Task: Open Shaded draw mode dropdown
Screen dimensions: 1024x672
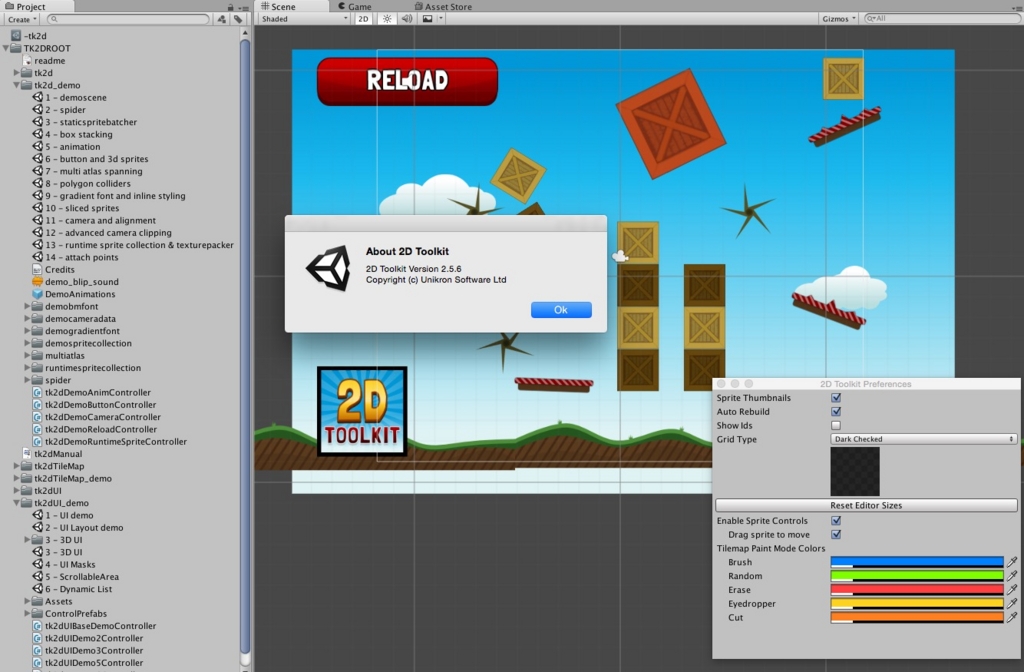Action: pyautogui.click(x=304, y=19)
